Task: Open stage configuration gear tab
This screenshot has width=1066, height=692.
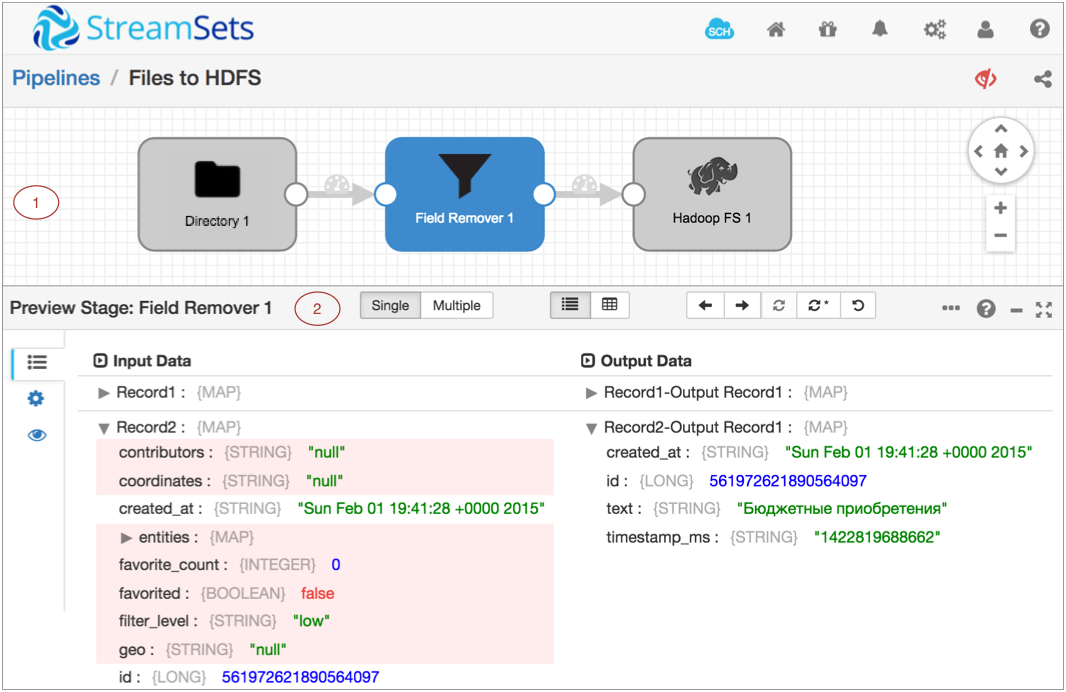Action: pos(36,399)
